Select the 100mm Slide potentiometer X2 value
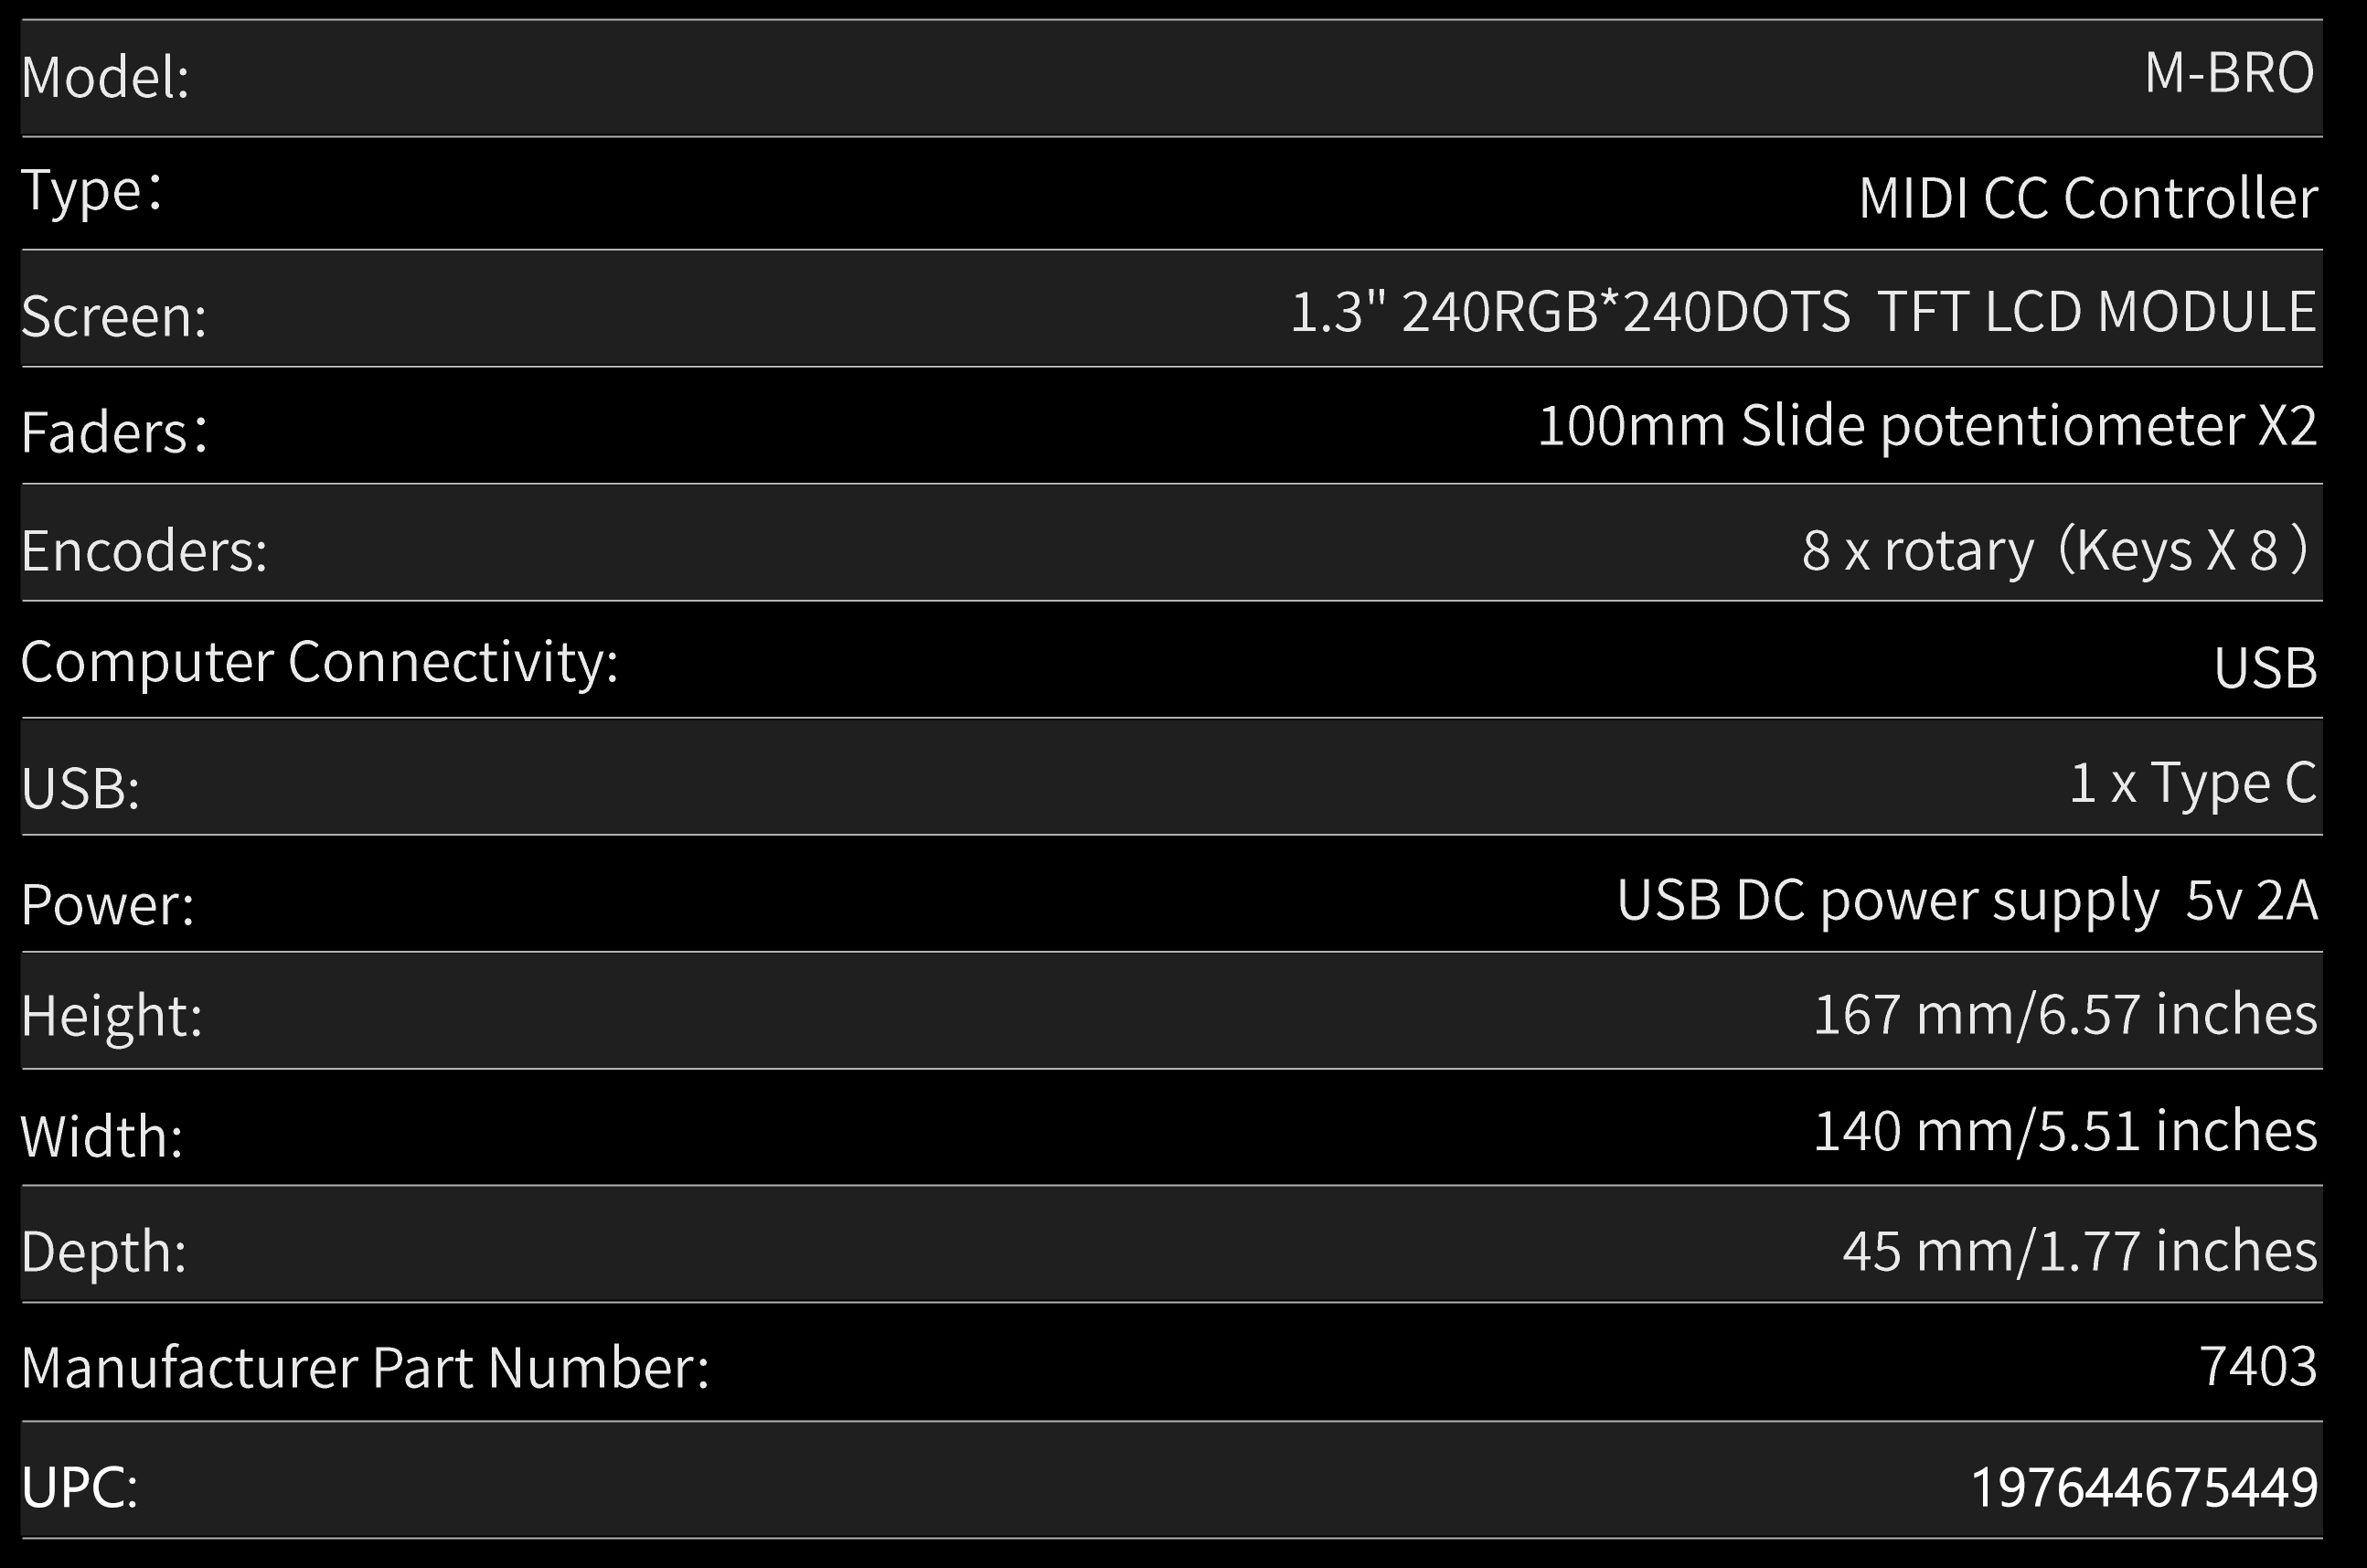This screenshot has height=1568, width=2367. pos(1926,427)
